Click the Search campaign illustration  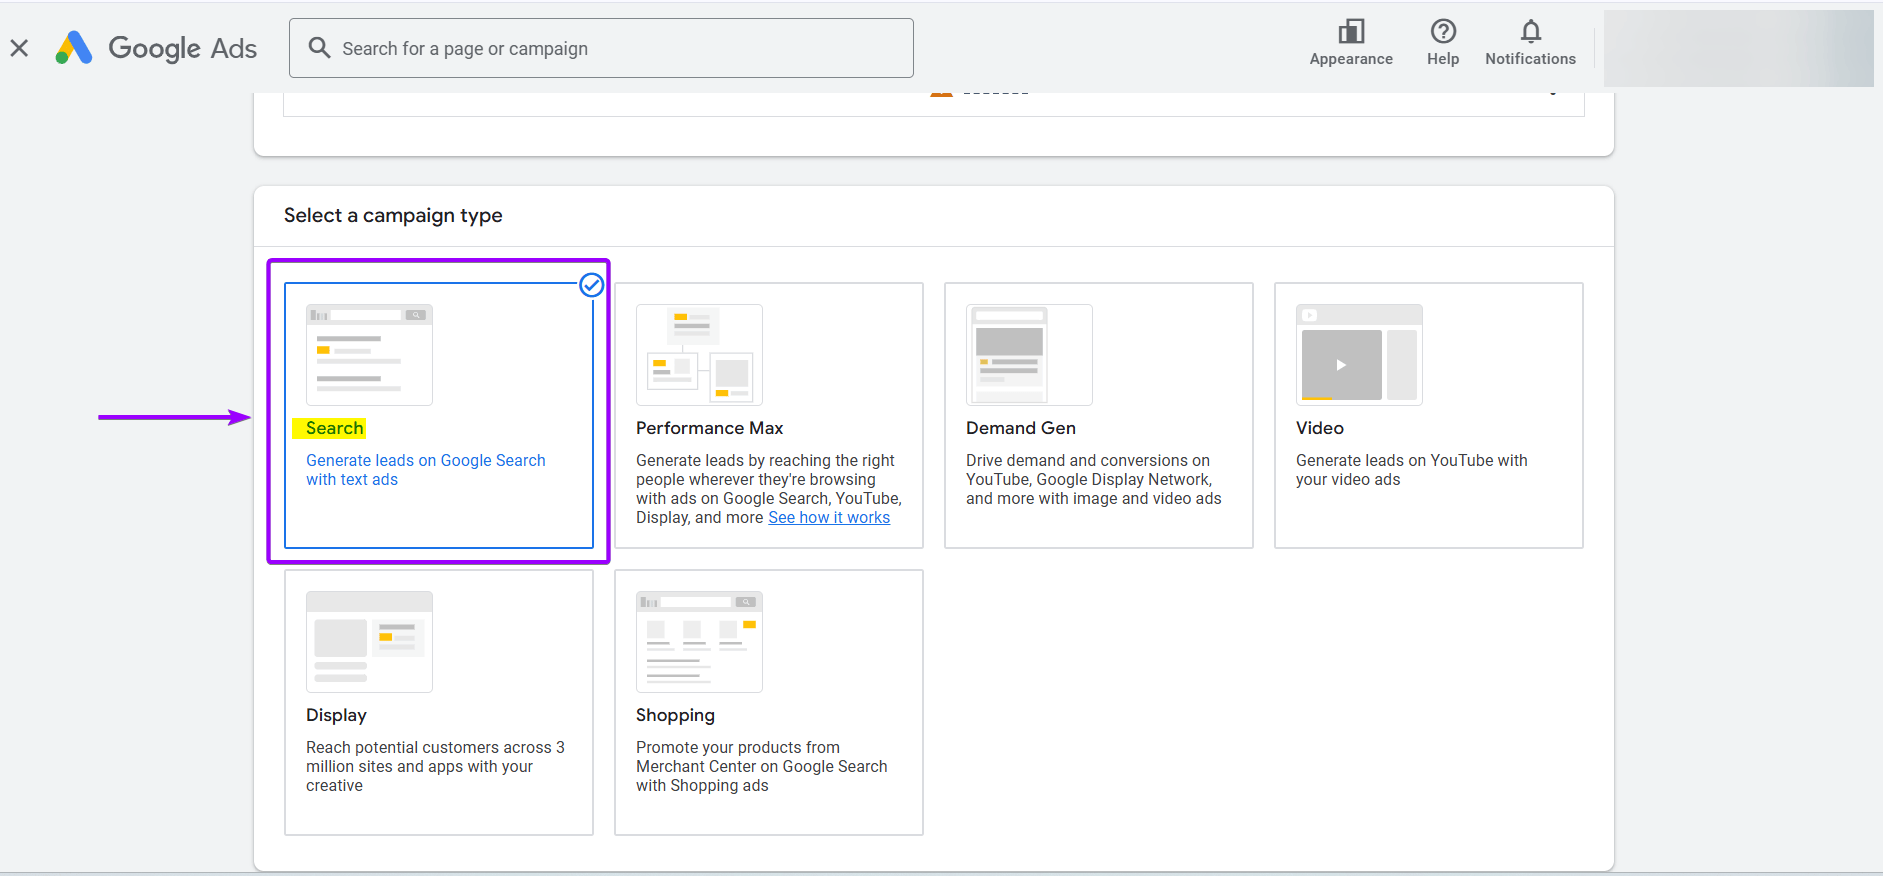(x=369, y=355)
